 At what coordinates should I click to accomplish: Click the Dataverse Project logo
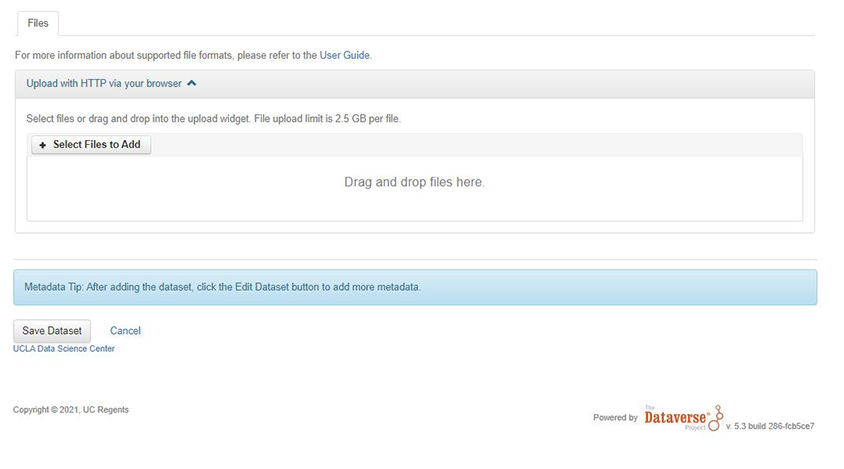point(684,418)
